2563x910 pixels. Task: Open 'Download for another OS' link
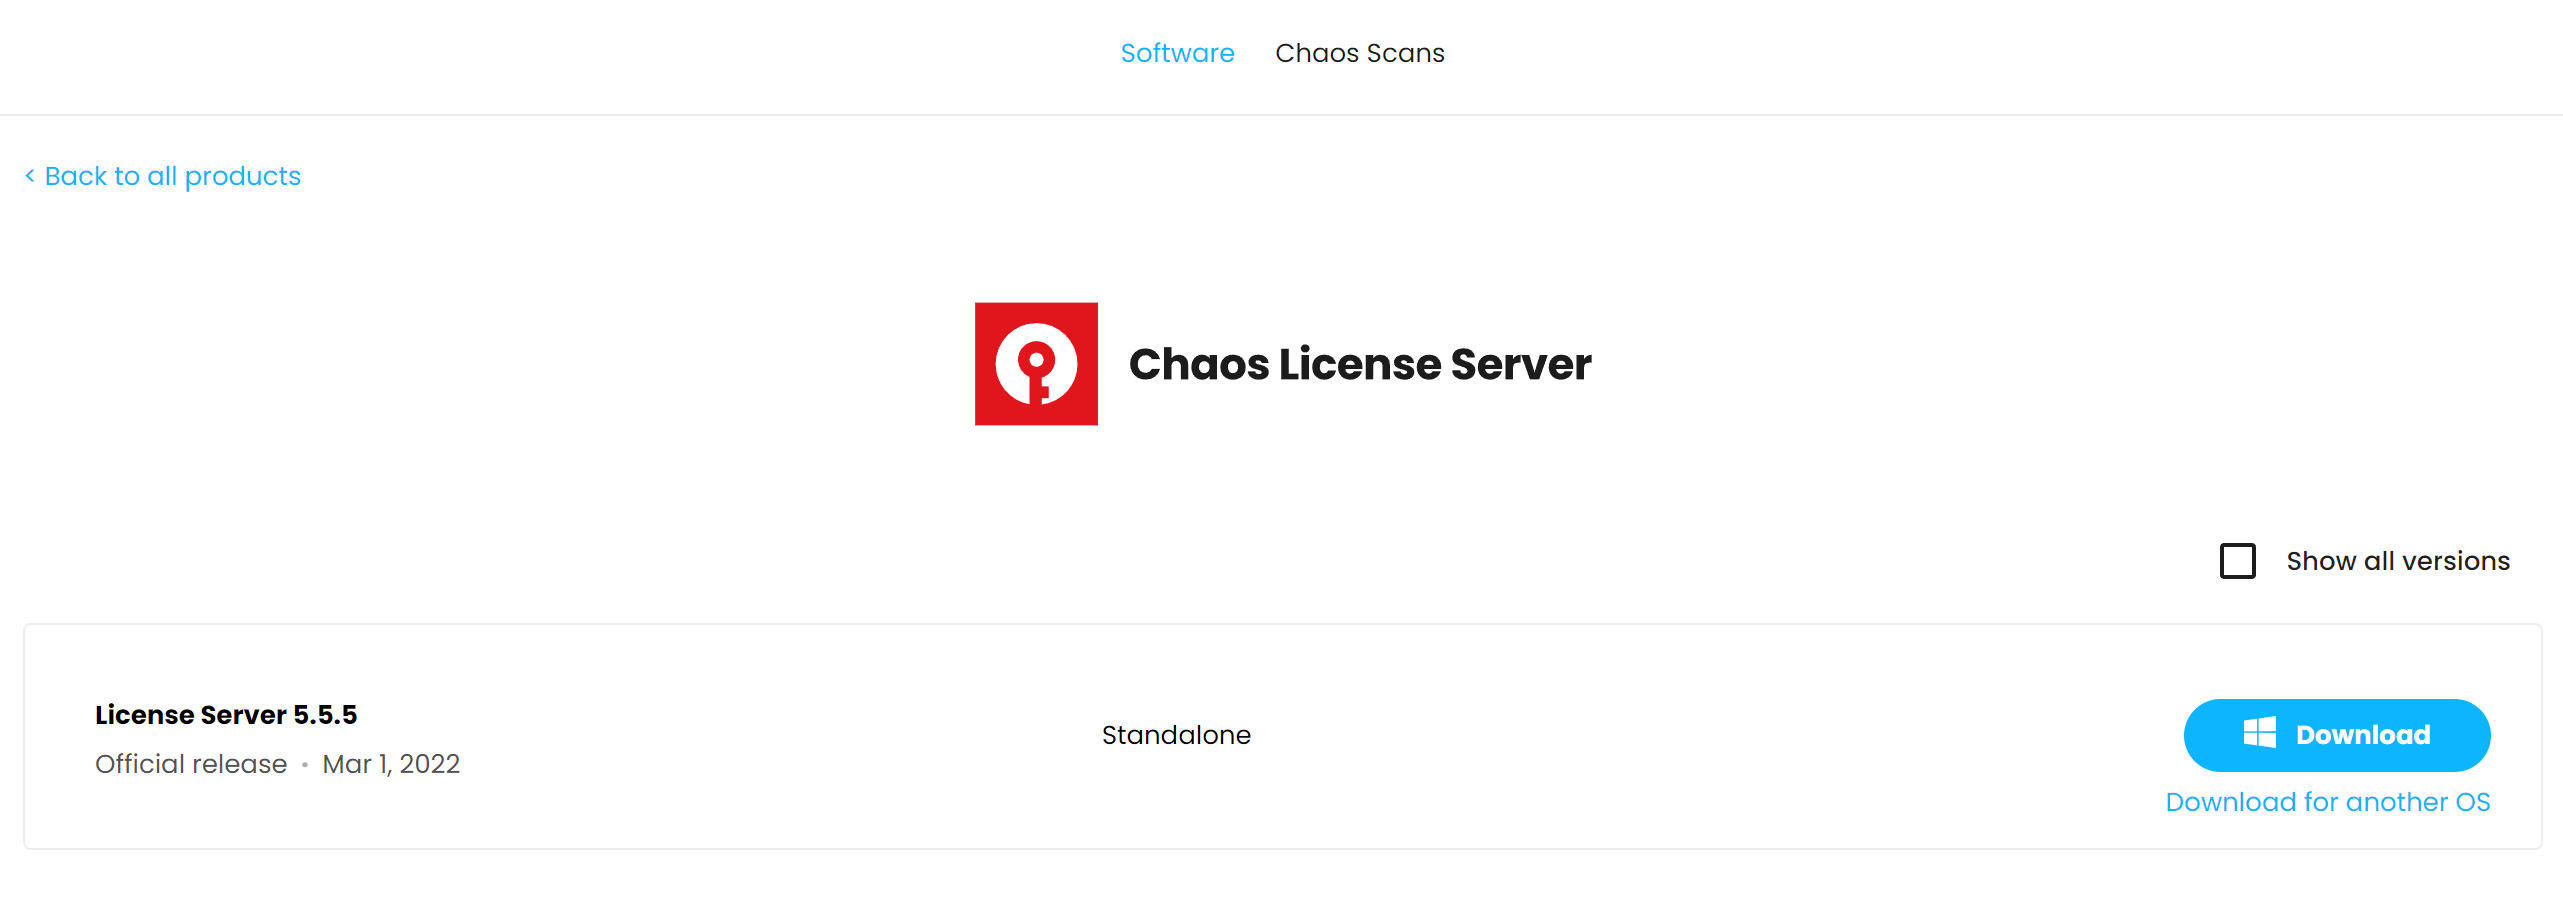pos(2327,802)
